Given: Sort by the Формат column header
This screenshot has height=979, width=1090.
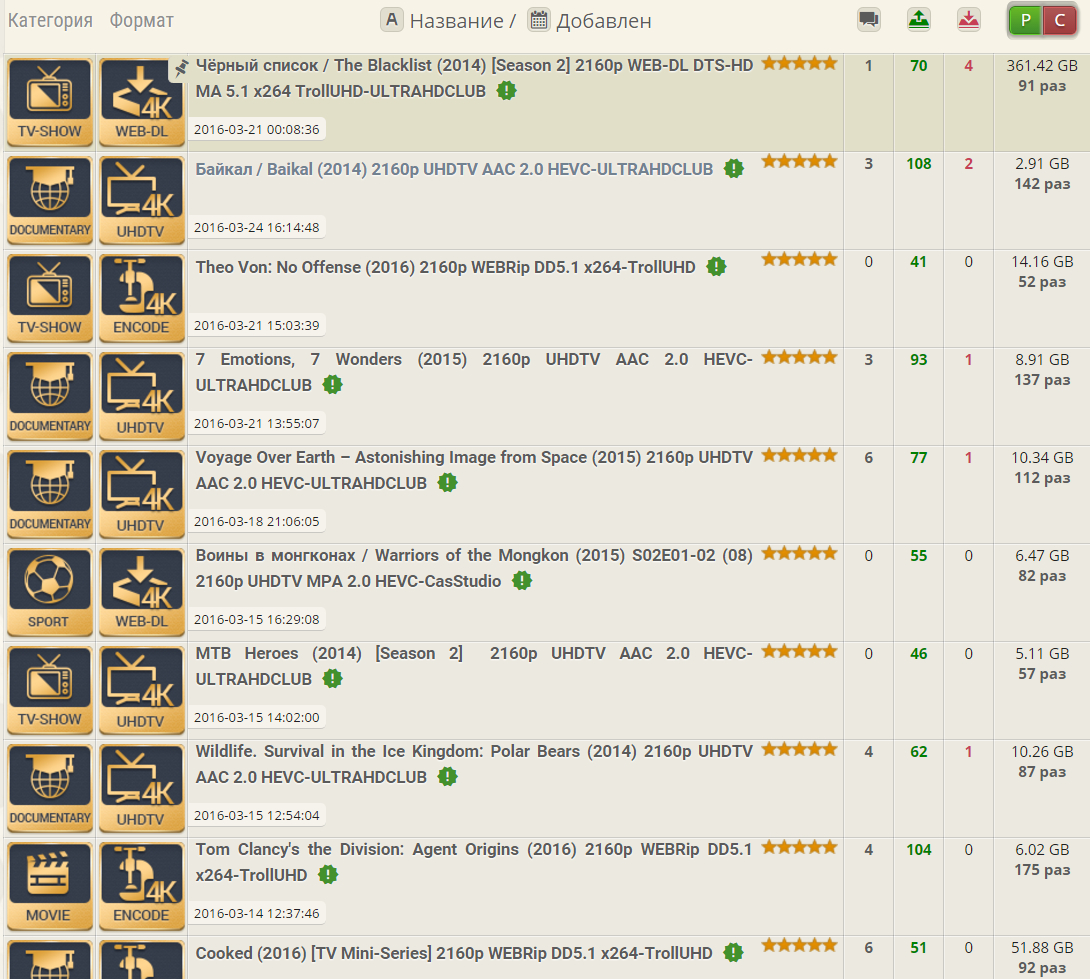Looking at the screenshot, I should 141,20.
